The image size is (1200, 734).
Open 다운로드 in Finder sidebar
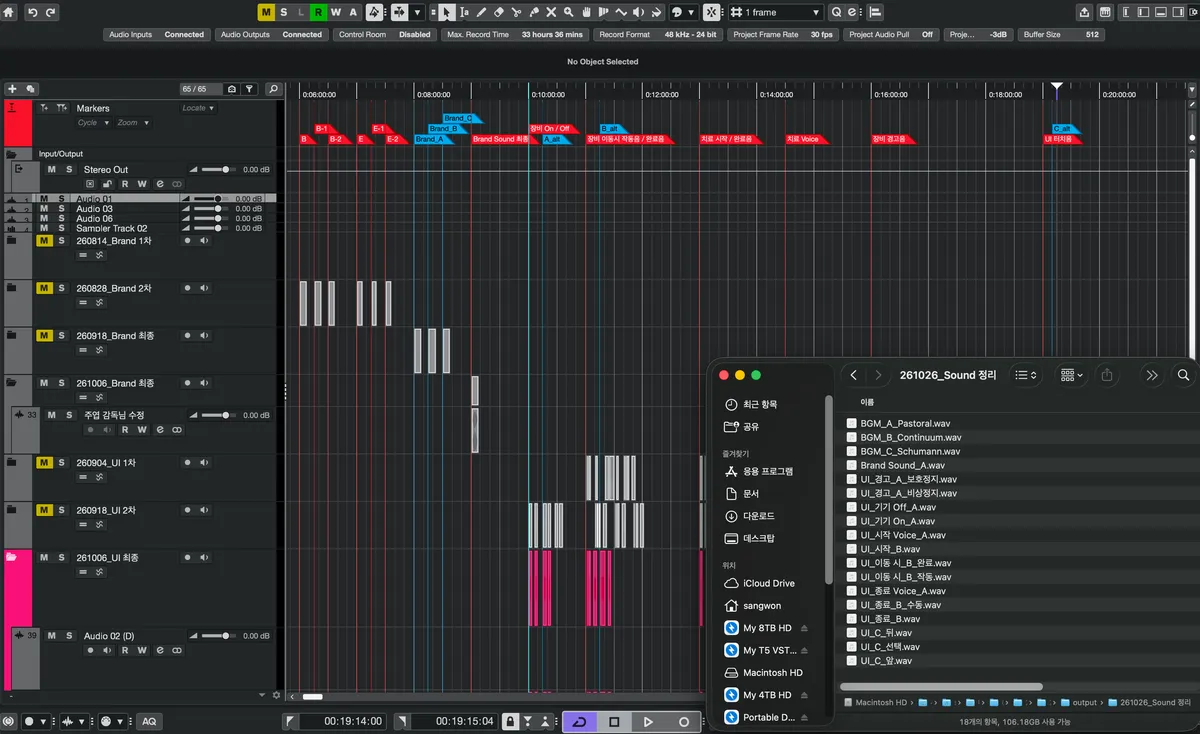click(x=758, y=516)
